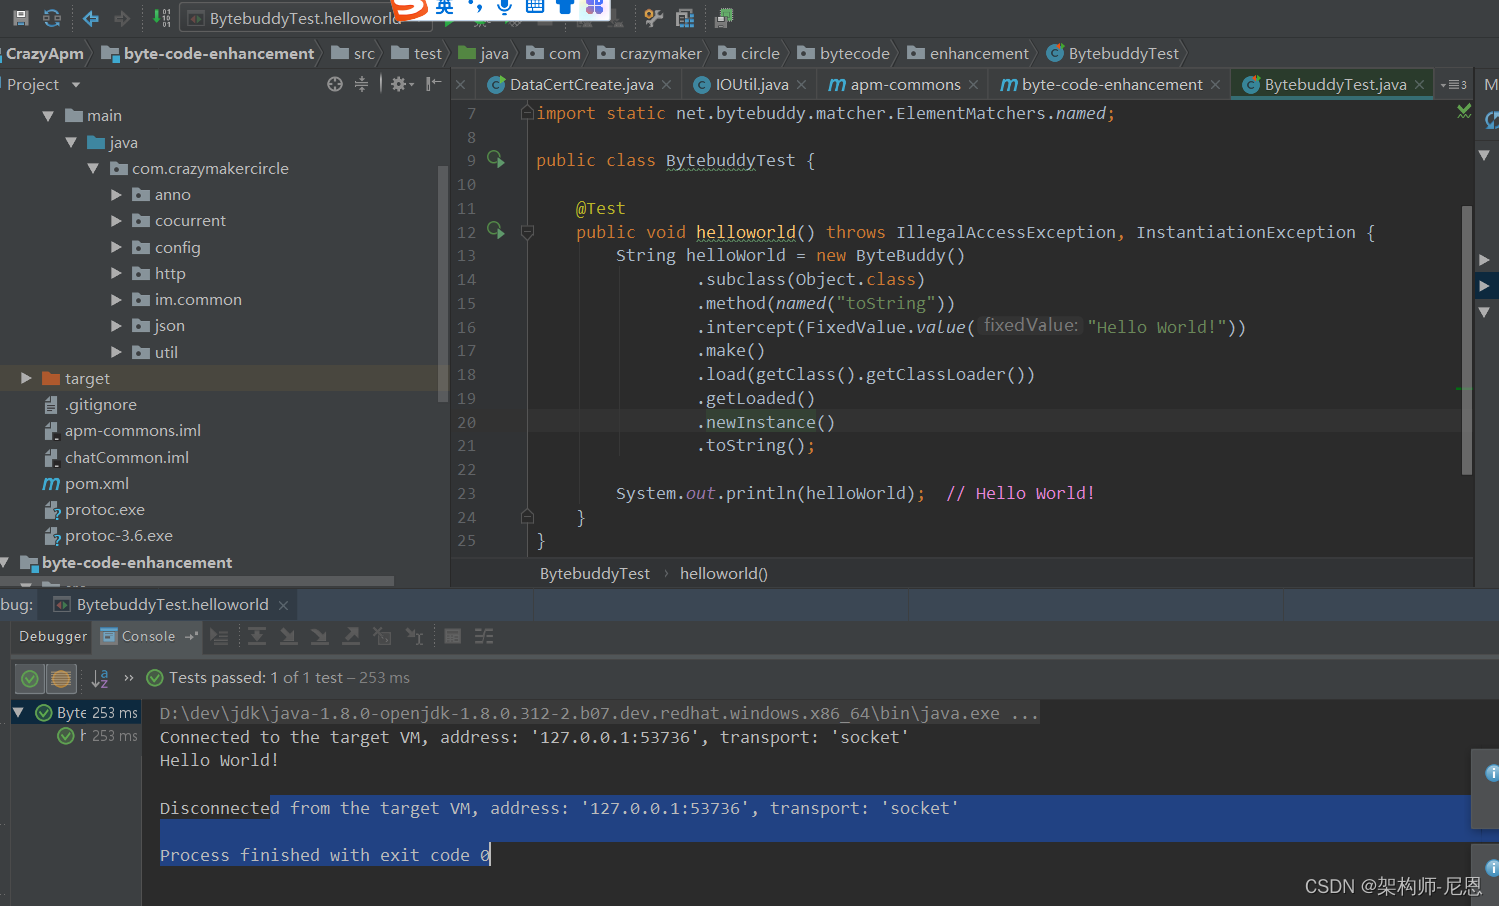Click the Step Over debug icon
The height and width of the screenshot is (906, 1499).
click(x=257, y=636)
